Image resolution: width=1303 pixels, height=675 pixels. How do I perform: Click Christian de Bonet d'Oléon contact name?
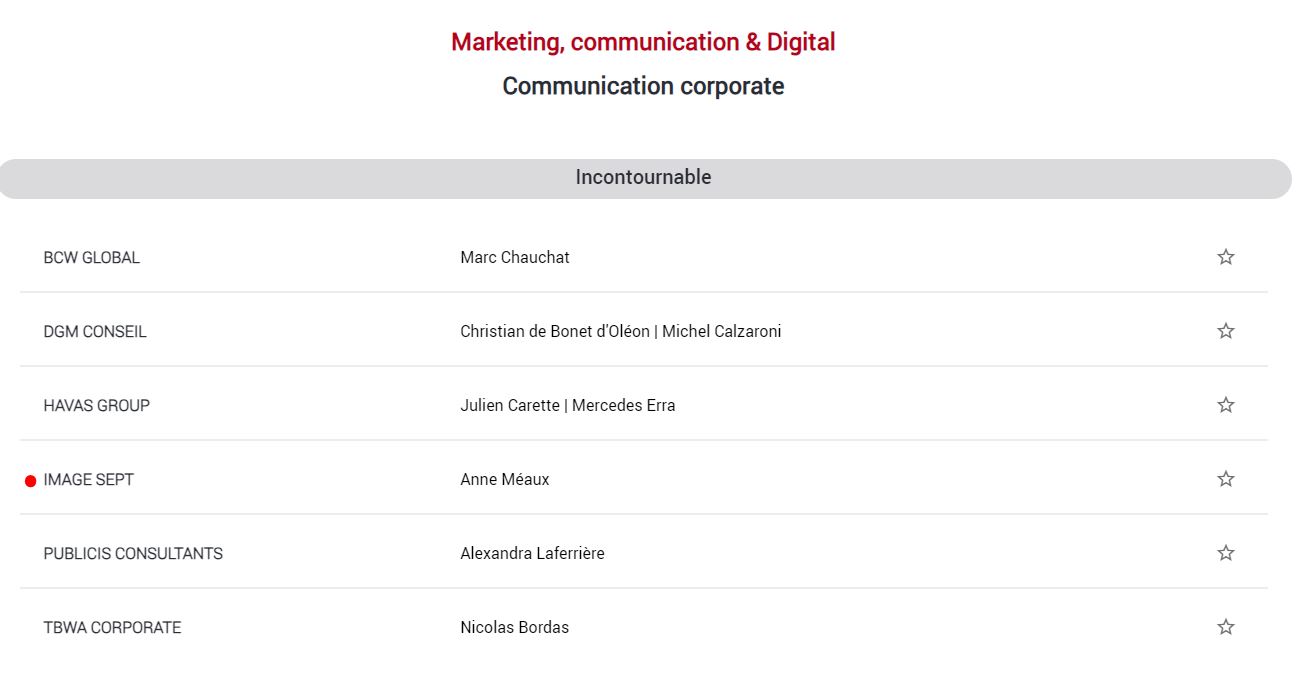pyautogui.click(x=555, y=331)
